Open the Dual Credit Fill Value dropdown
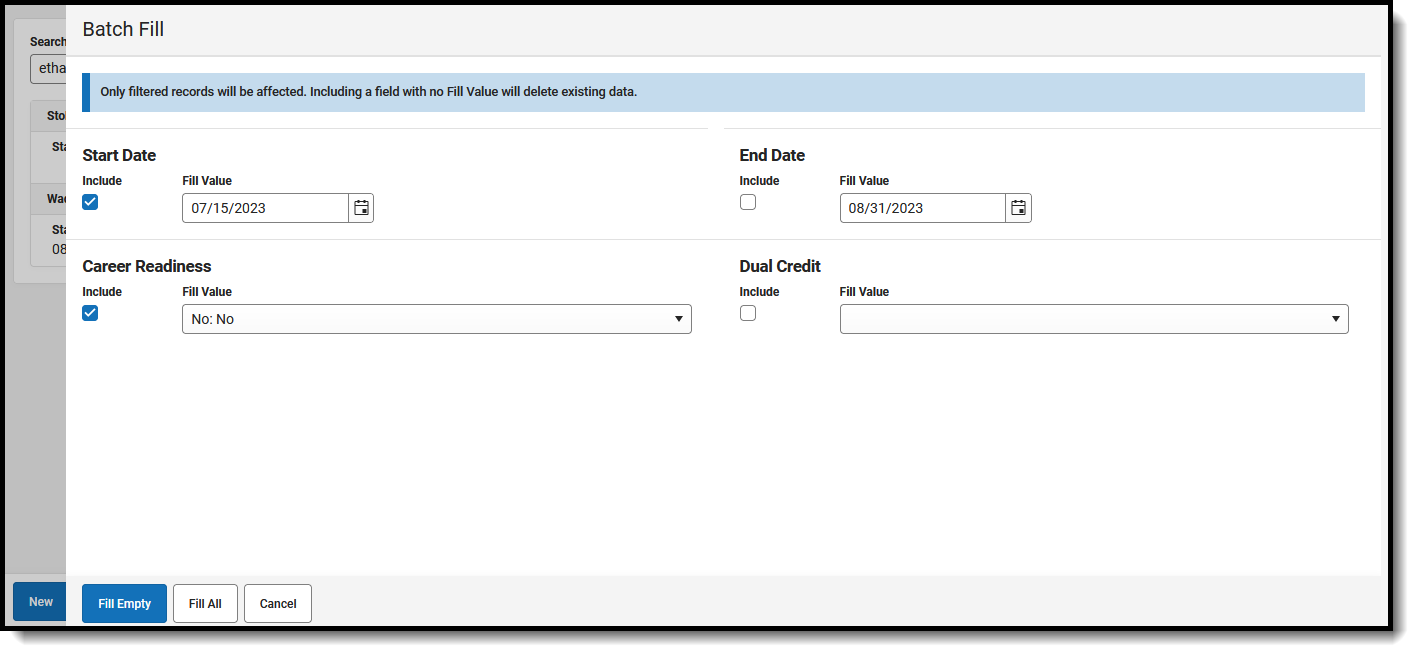The image size is (1418, 656). pyautogui.click(x=1094, y=319)
